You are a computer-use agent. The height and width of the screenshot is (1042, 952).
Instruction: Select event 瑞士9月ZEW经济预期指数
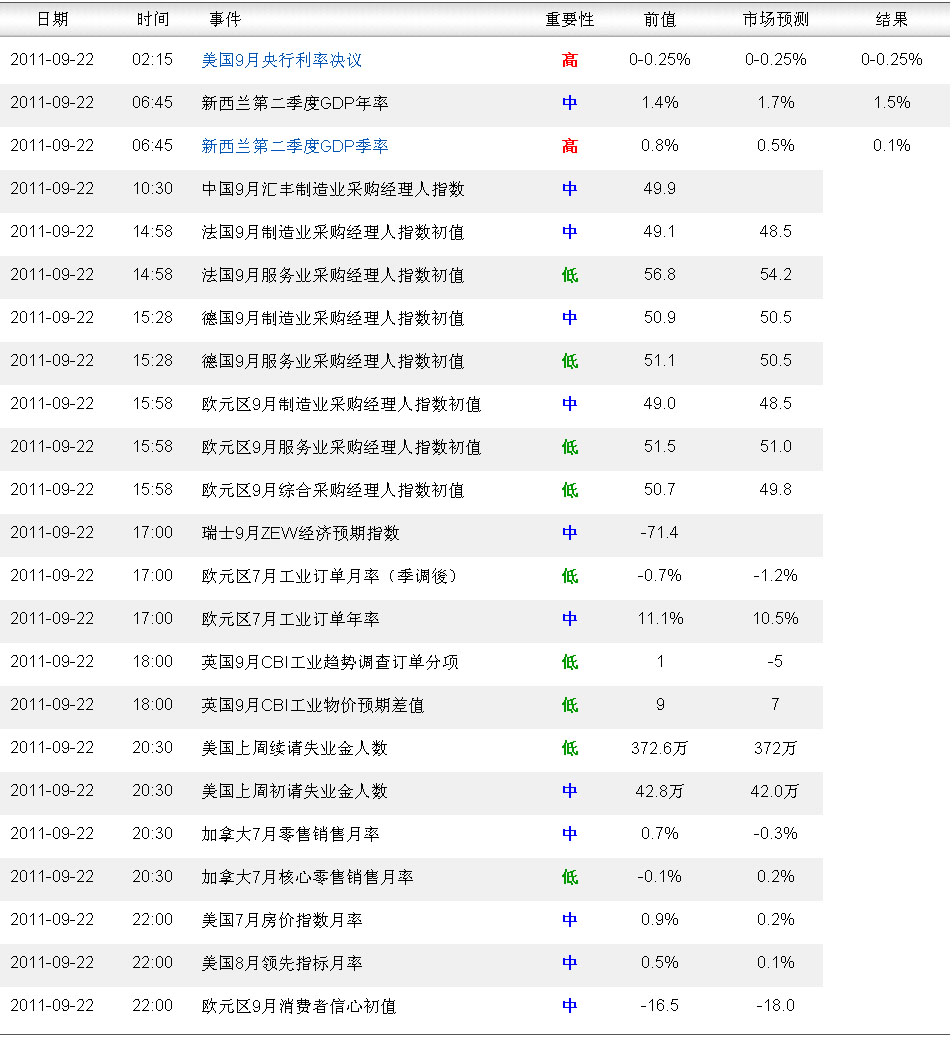click(x=300, y=533)
